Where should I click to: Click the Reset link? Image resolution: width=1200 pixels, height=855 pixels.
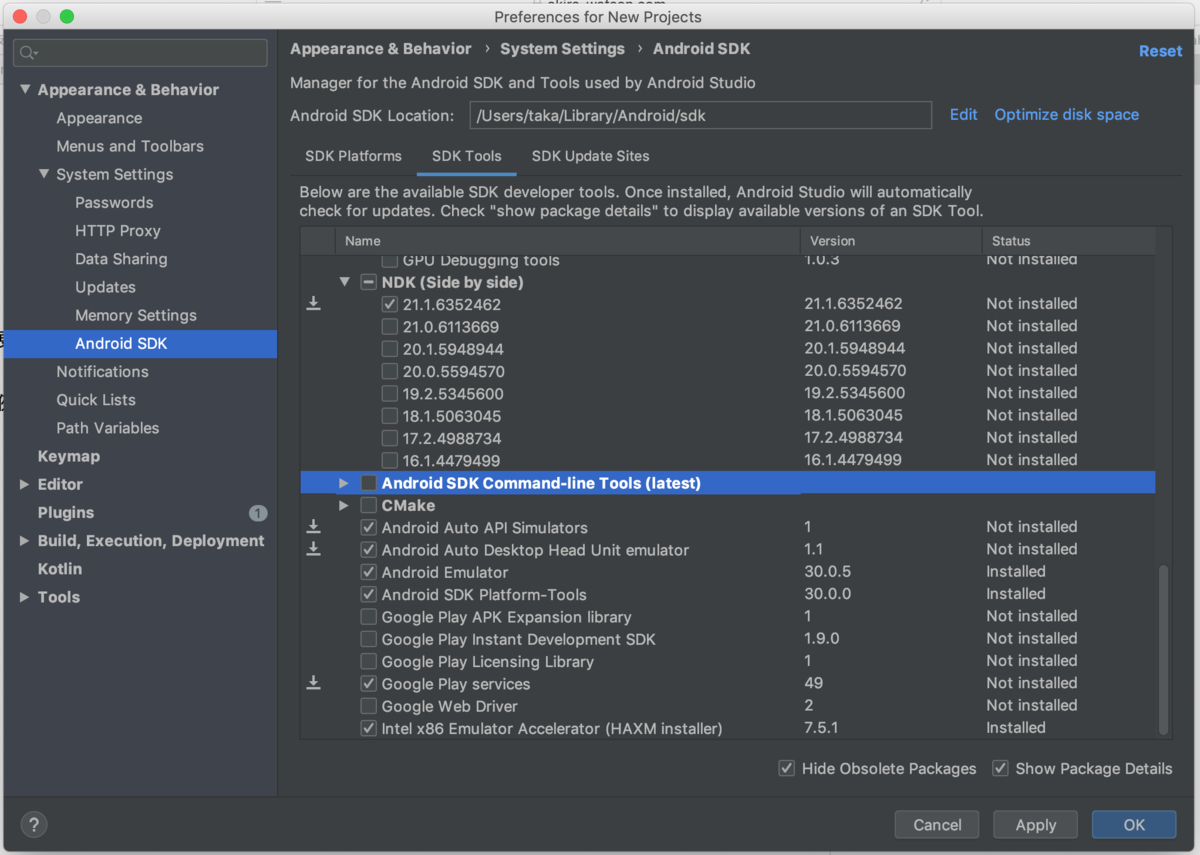pyautogui.click(x=1160, y=51)
